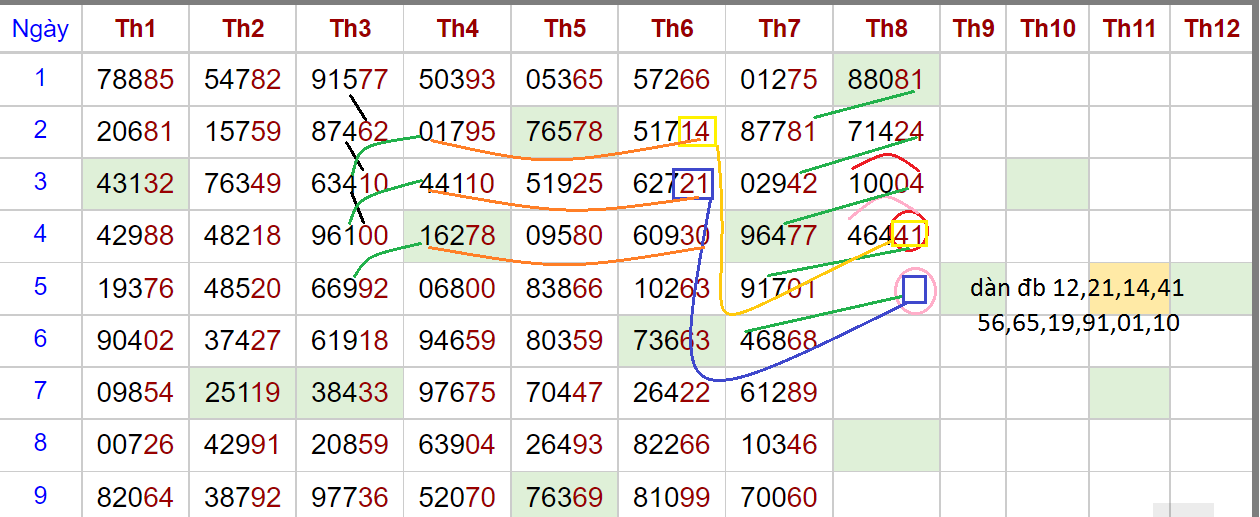This screenshot has height=517, width=1260.
Task: Click cell value 42988
Action: (x=135, y=236)
